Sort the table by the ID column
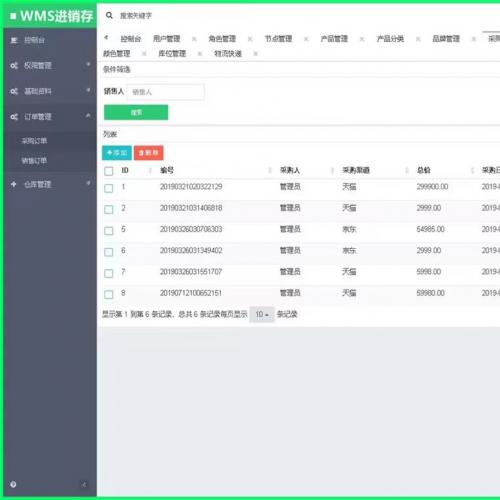The height and width of the screenshot is (500, 500). [150, 171]
